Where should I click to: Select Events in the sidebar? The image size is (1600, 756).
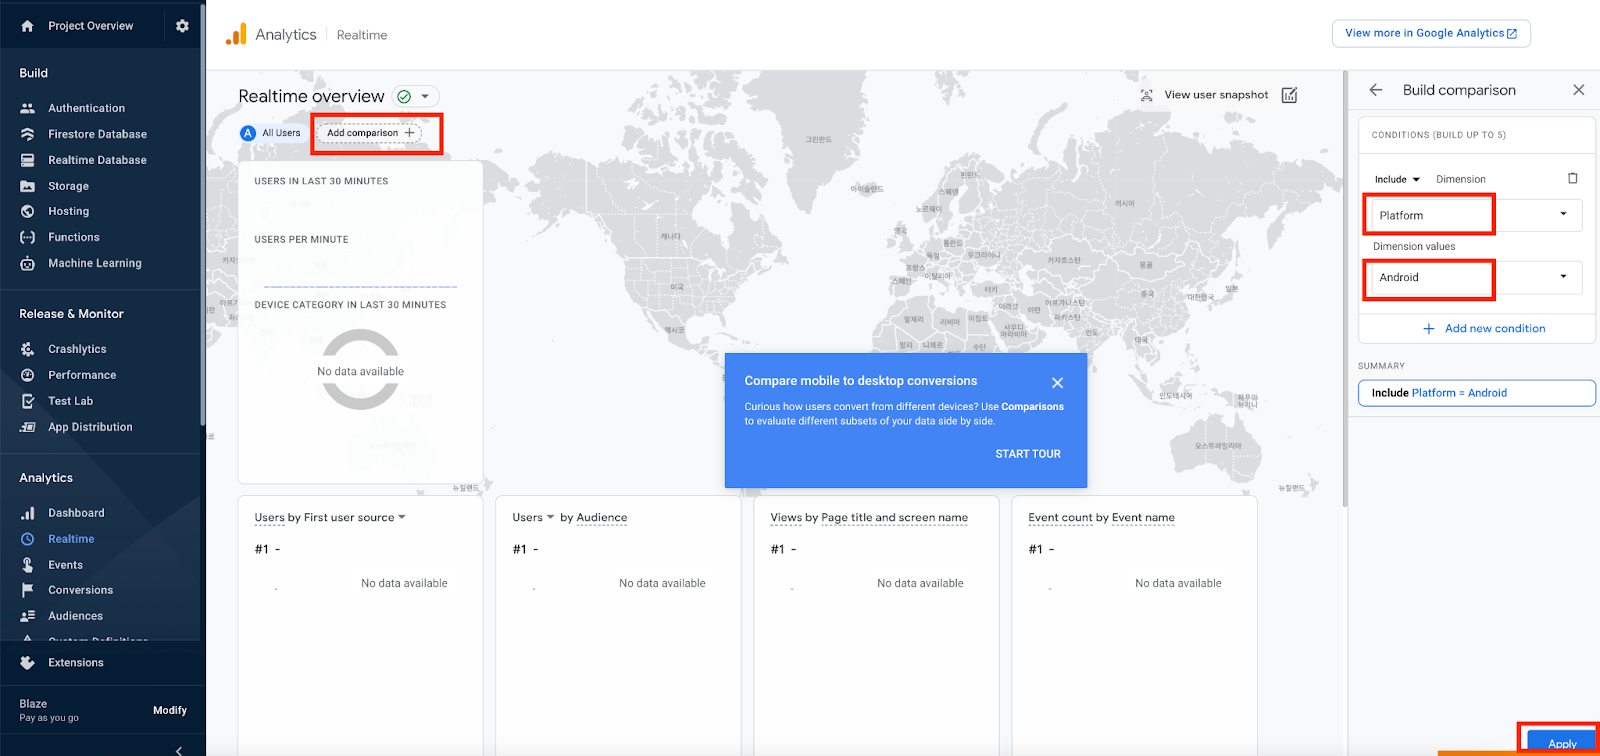(65, 565)
